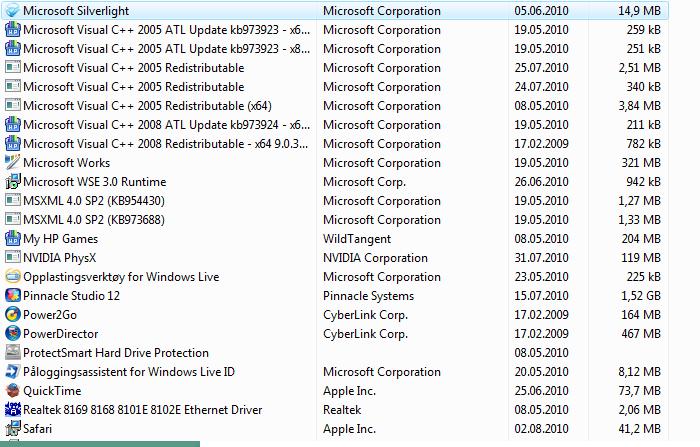Click the "WildTangent" publisher cell

click(x=357, y=239)
